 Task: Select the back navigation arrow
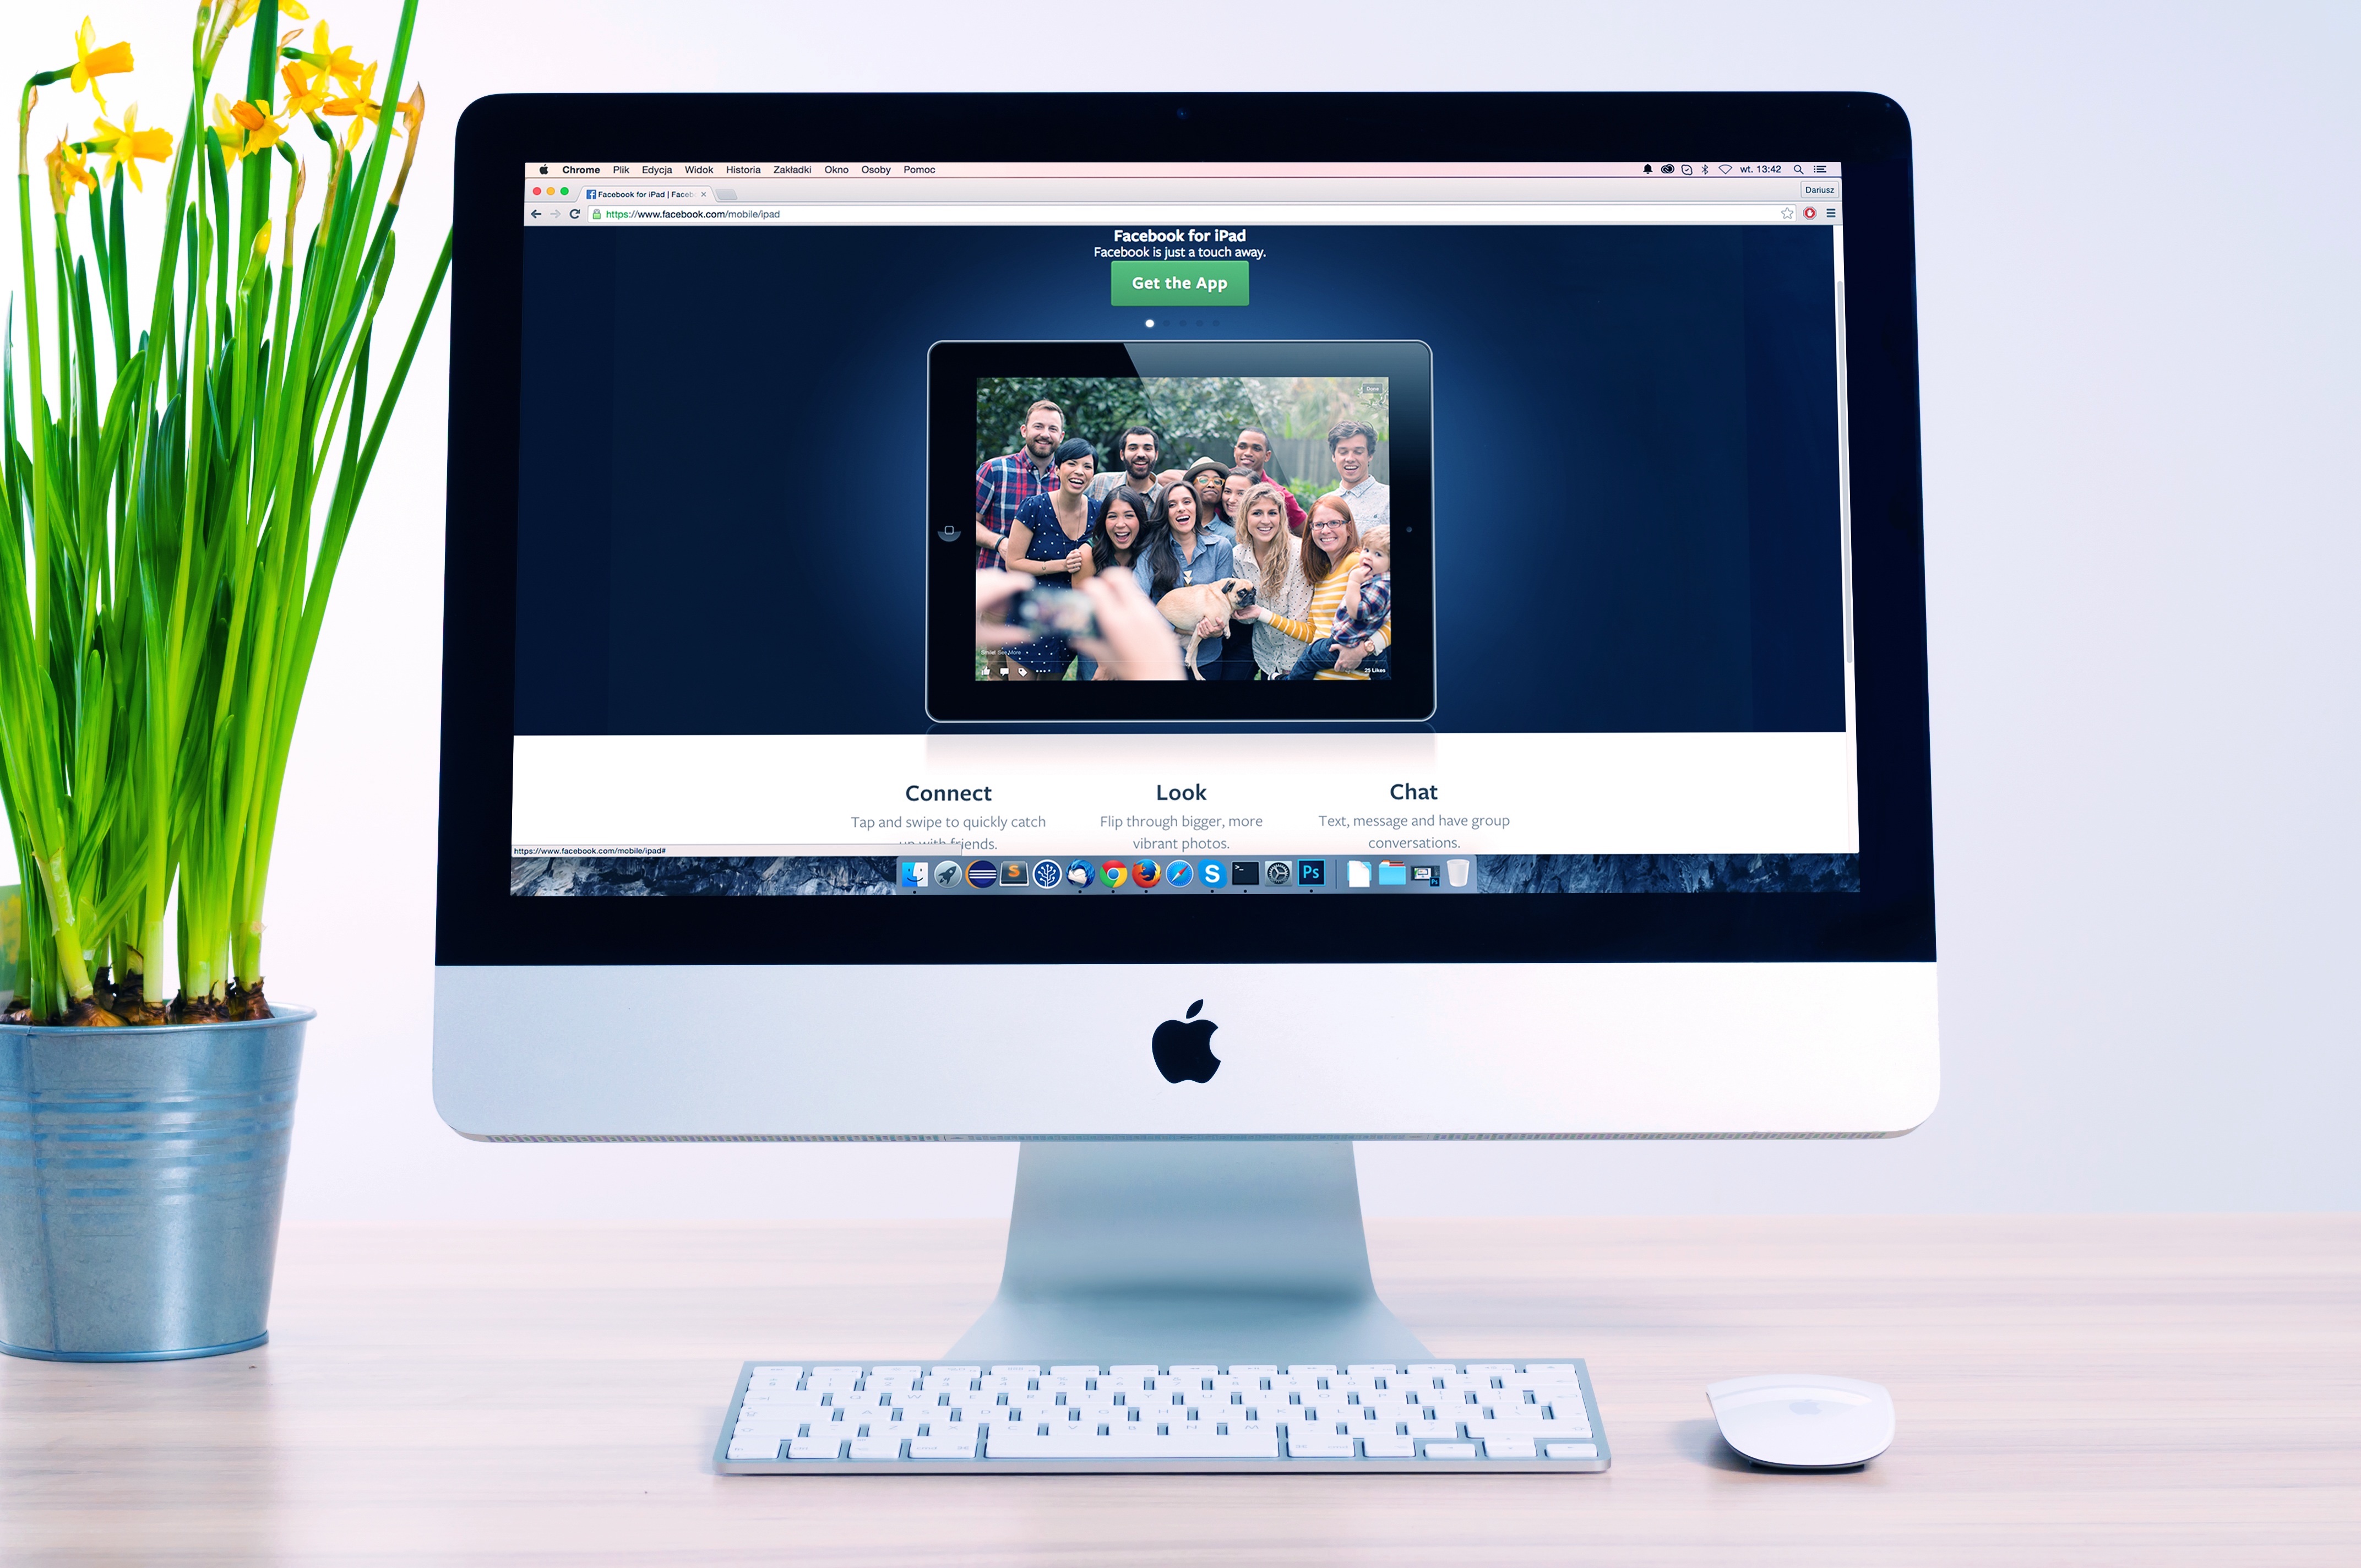click(x=537, y=214)
